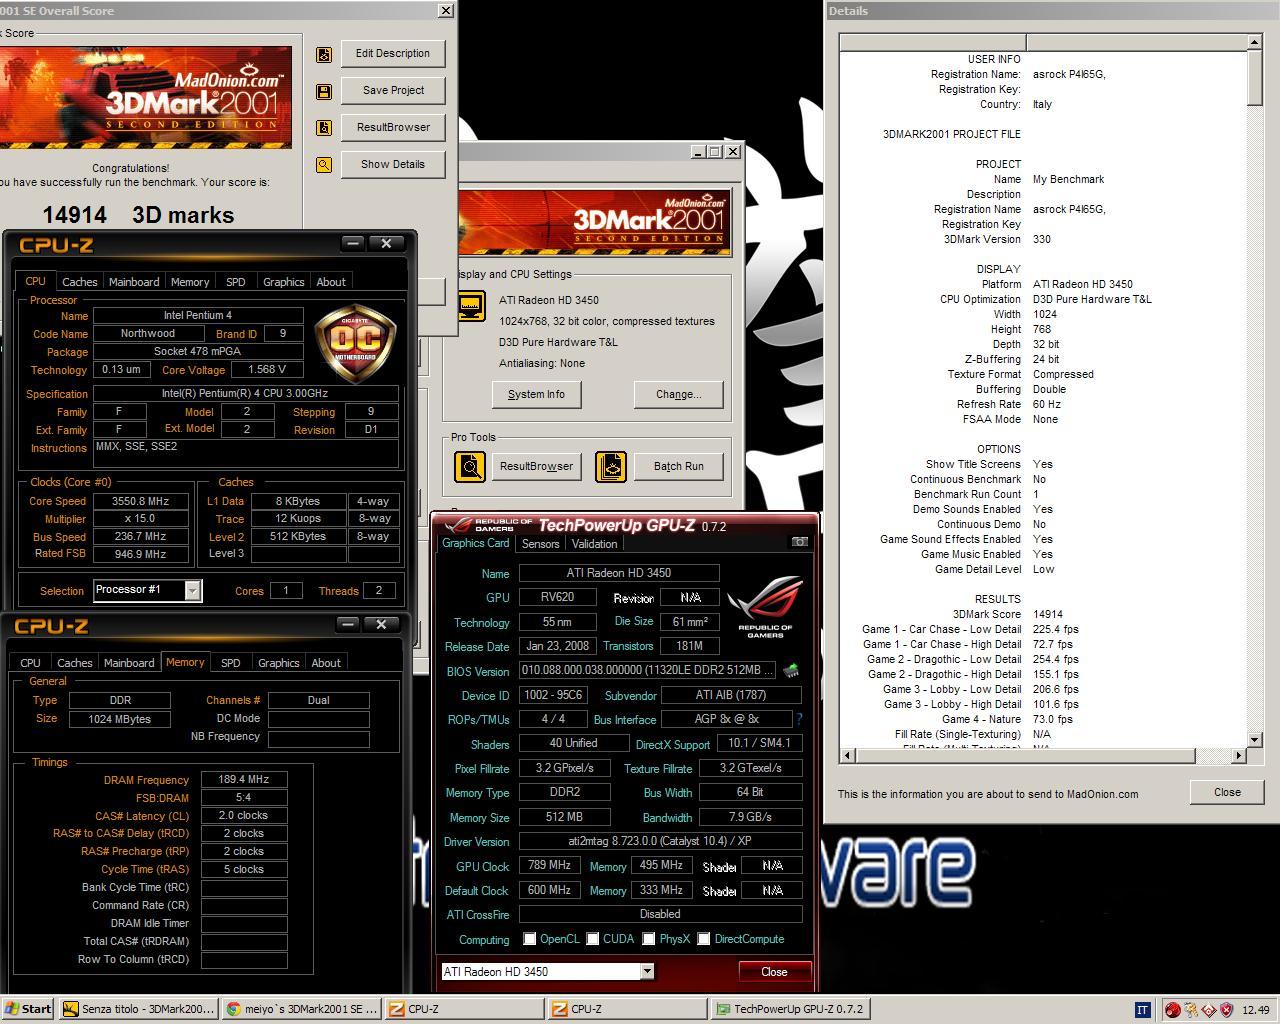Open the About tab in upper CPU-Z
Screen dimensions: 1280x1024
(x=331, y=282)
